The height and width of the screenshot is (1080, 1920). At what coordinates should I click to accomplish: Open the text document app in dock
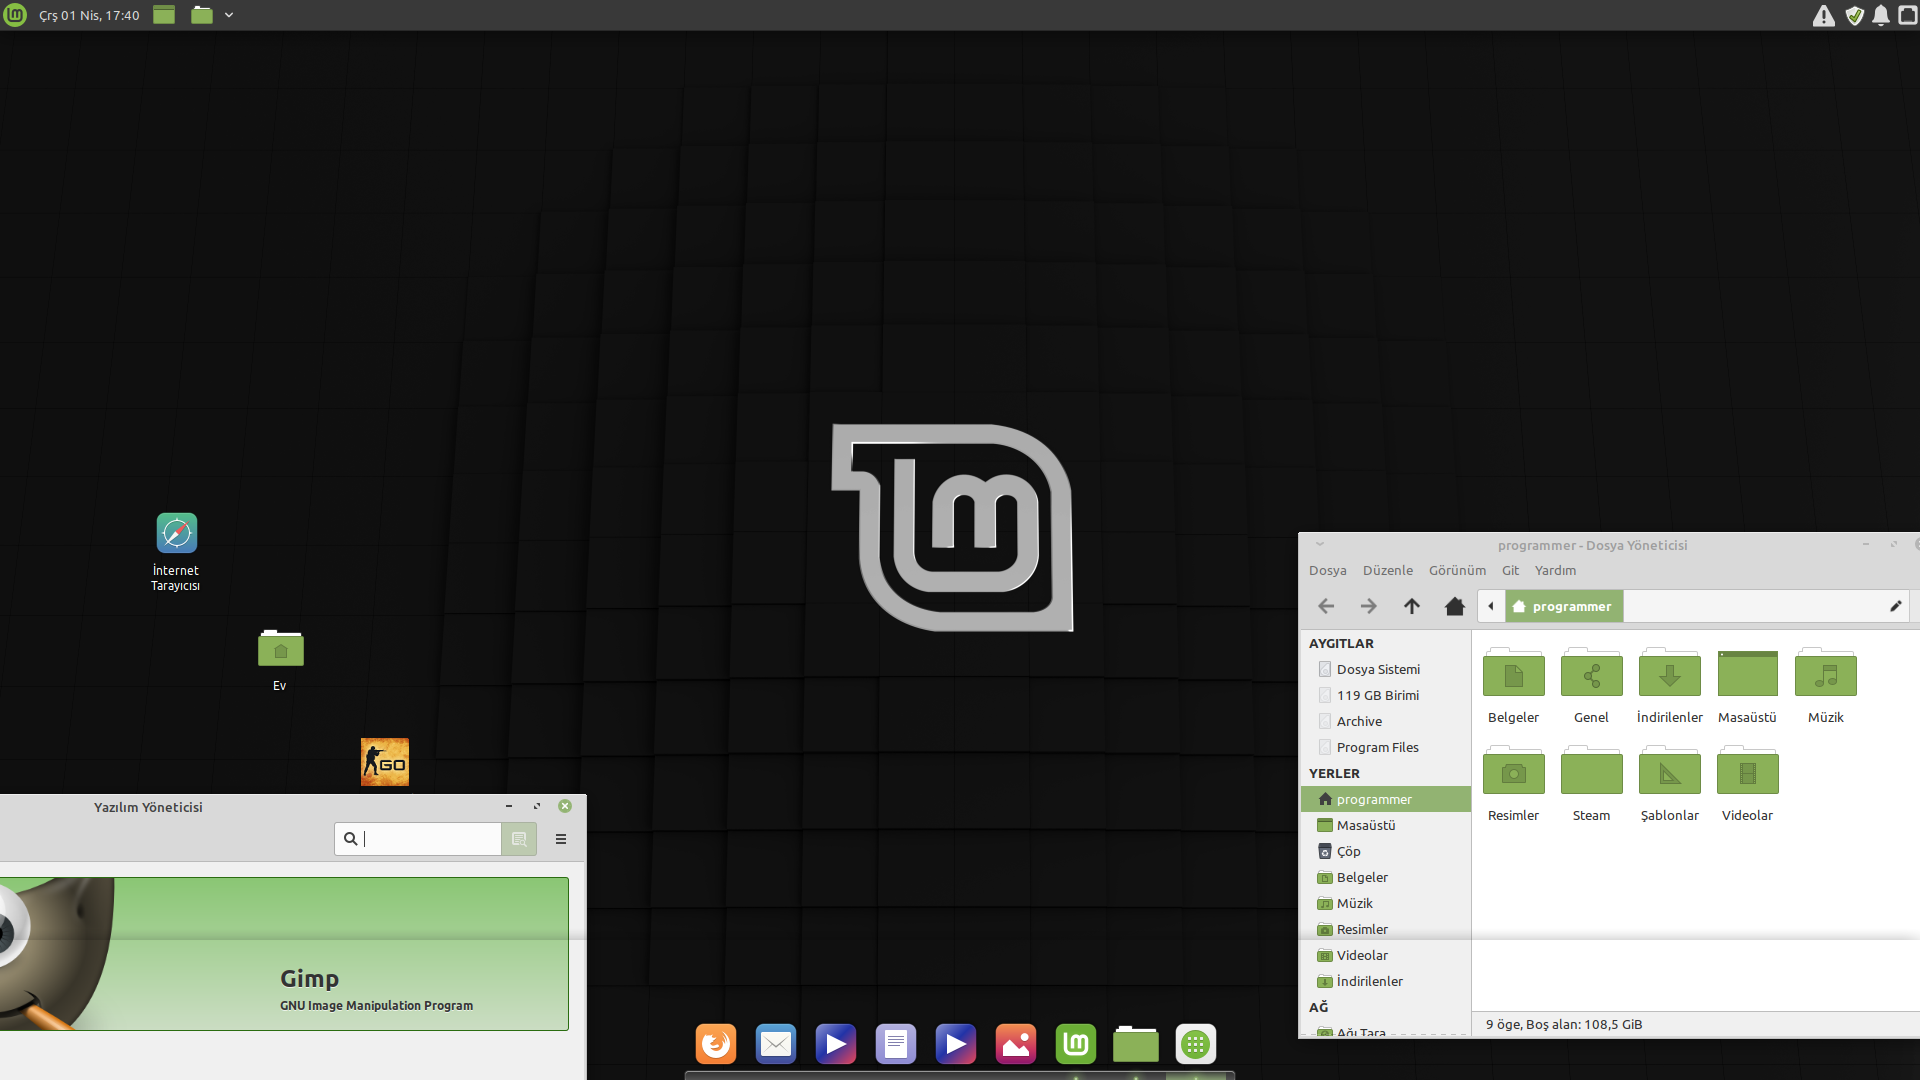point(896,1044)
